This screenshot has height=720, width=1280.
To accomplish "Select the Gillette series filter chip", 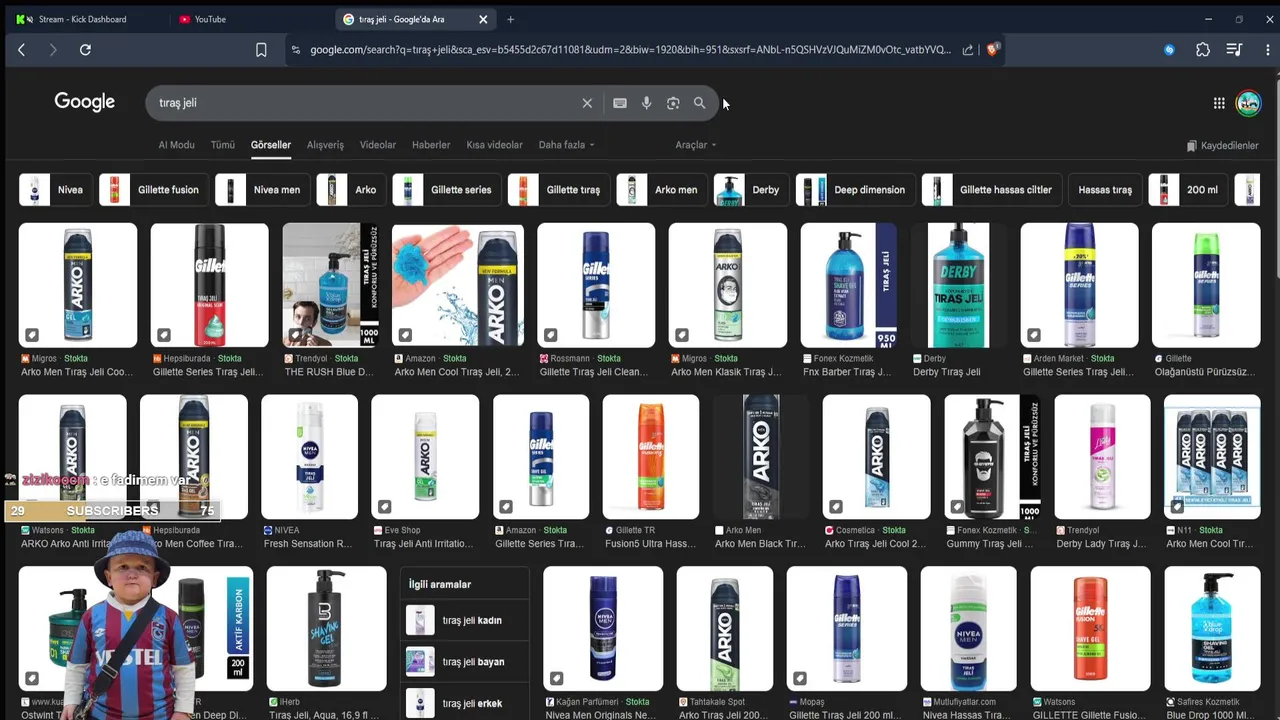I will coord(446,190).
